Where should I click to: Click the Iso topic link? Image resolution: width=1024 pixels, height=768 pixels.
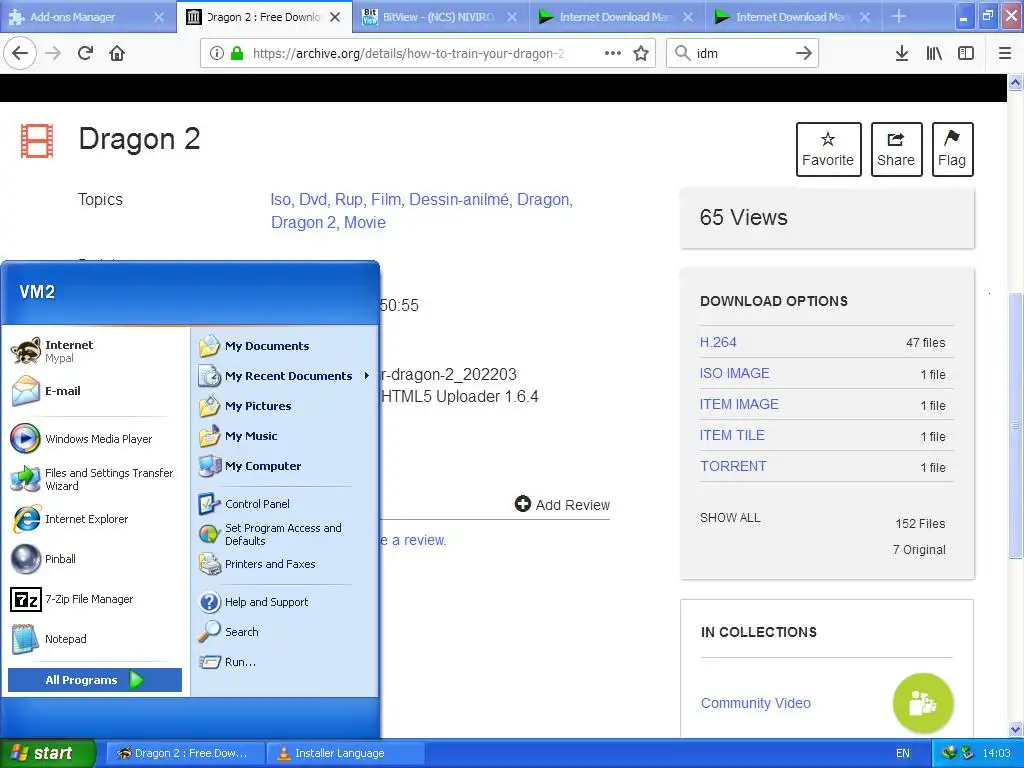pyautogui.click(x=281, y=199)
